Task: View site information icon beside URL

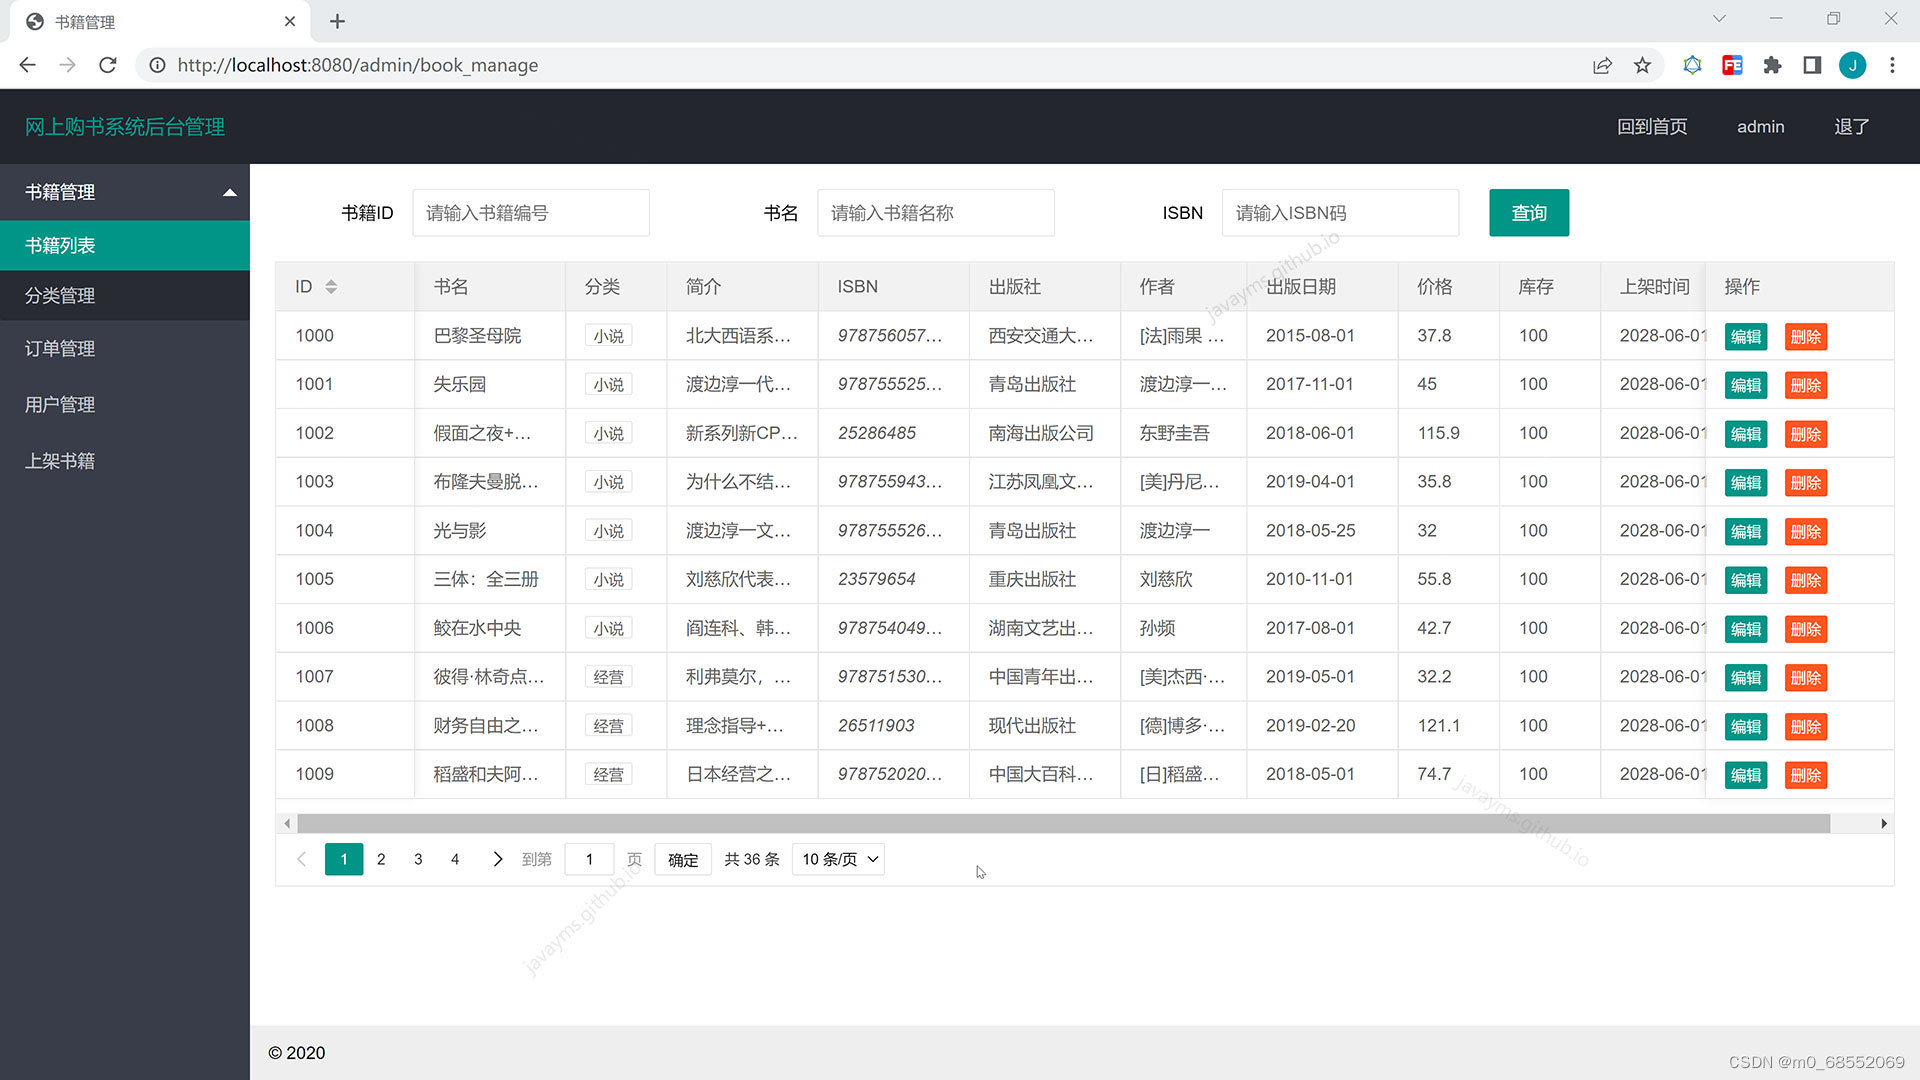Action: 157,65
